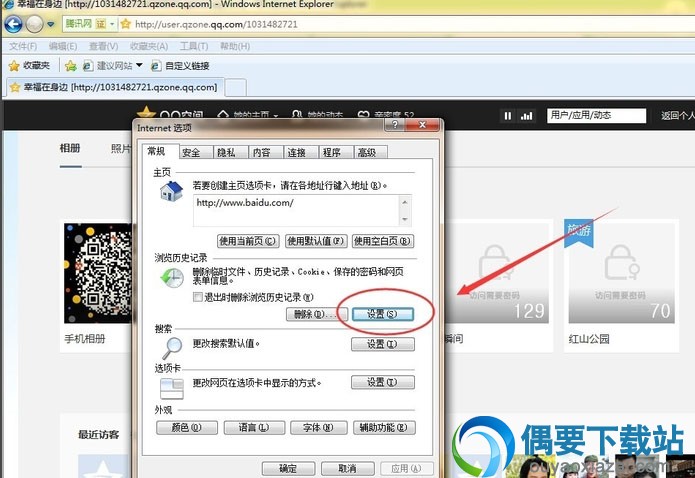Cancel dialog with 取消 button
Screen dimensions: 695x478
point(348,468)
